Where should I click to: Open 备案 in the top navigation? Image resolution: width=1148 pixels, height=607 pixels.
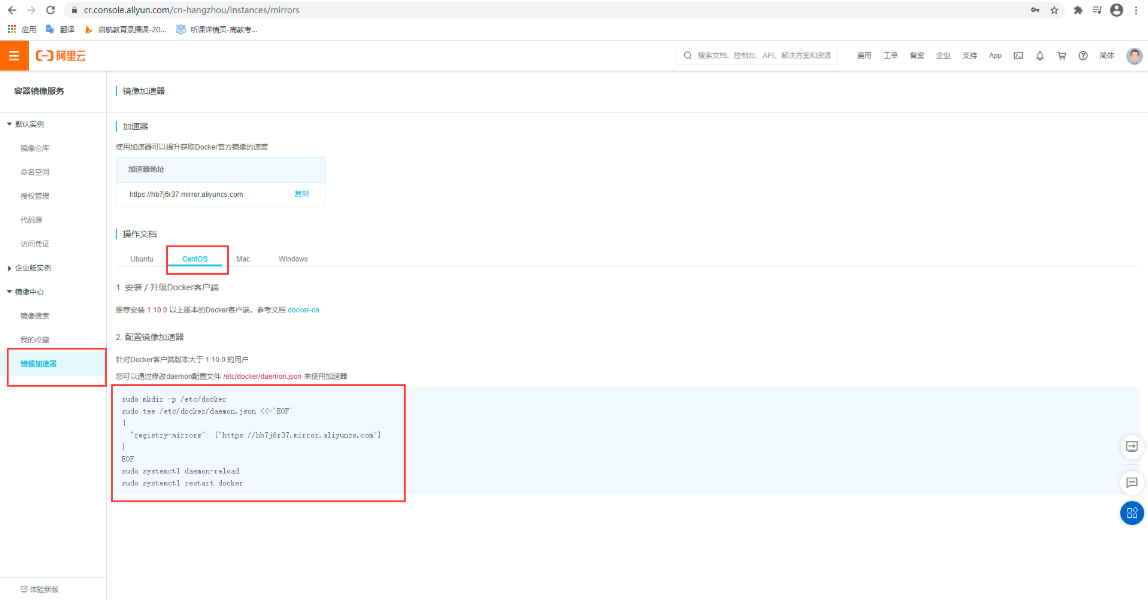(x=917, y=56)
